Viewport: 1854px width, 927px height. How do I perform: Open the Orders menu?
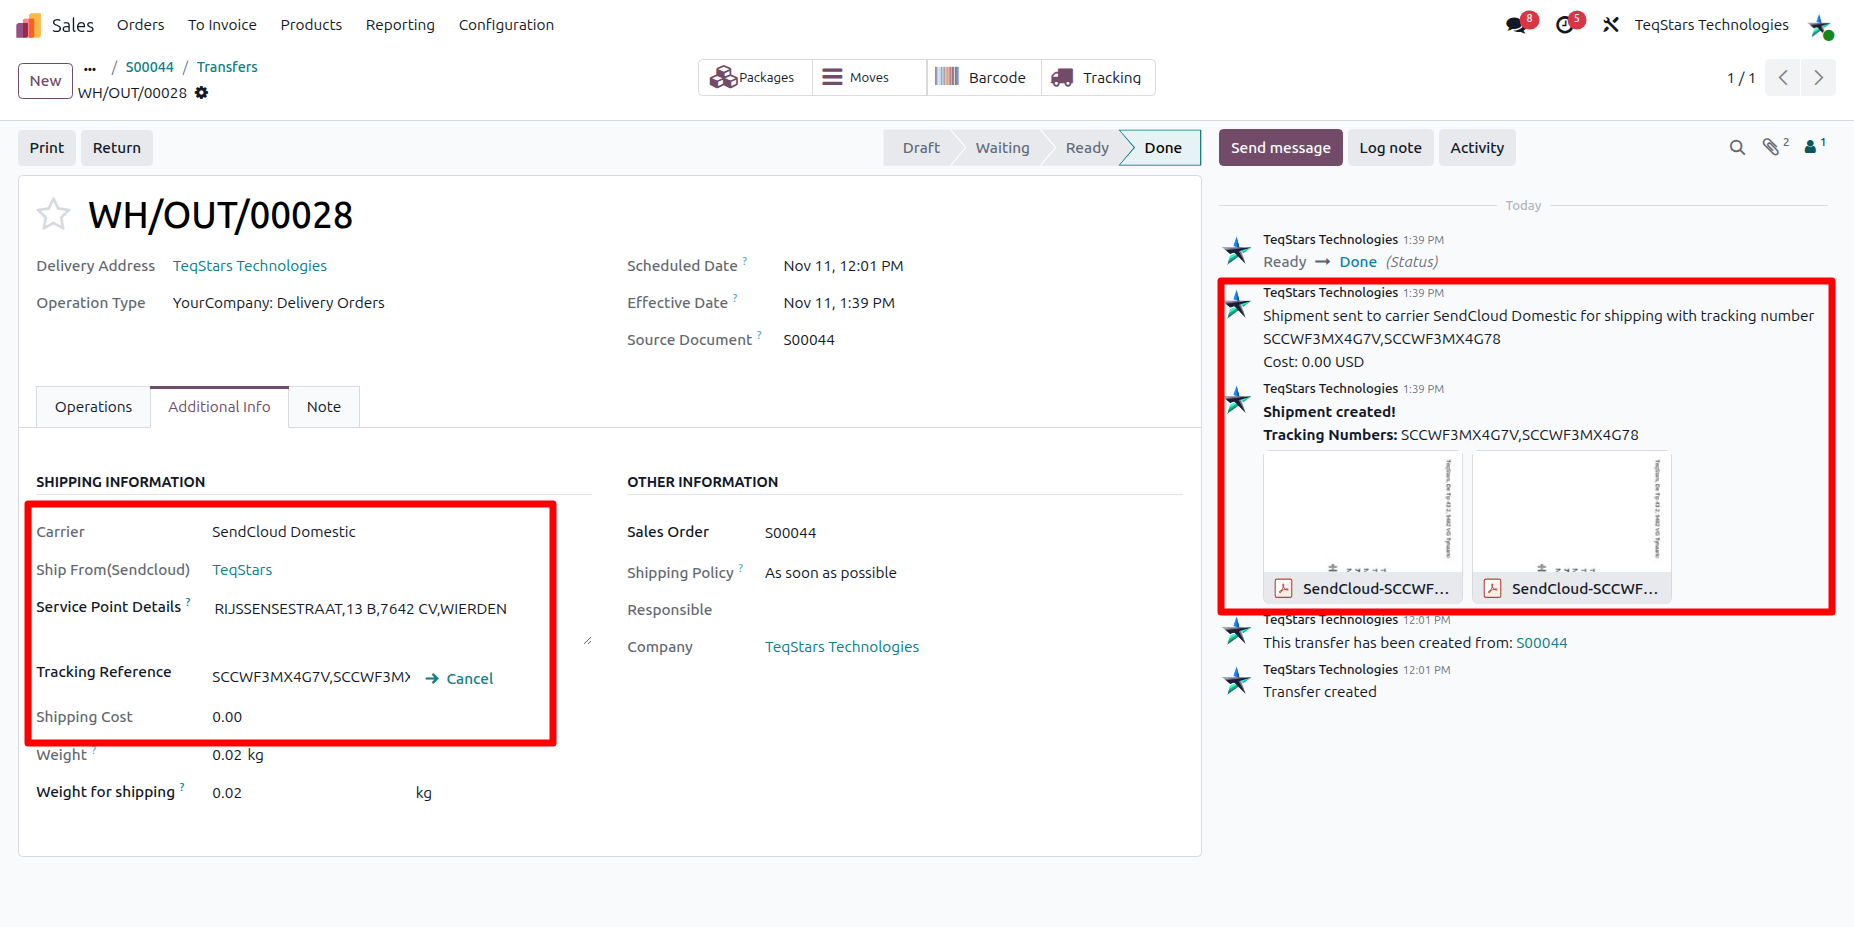140,25
